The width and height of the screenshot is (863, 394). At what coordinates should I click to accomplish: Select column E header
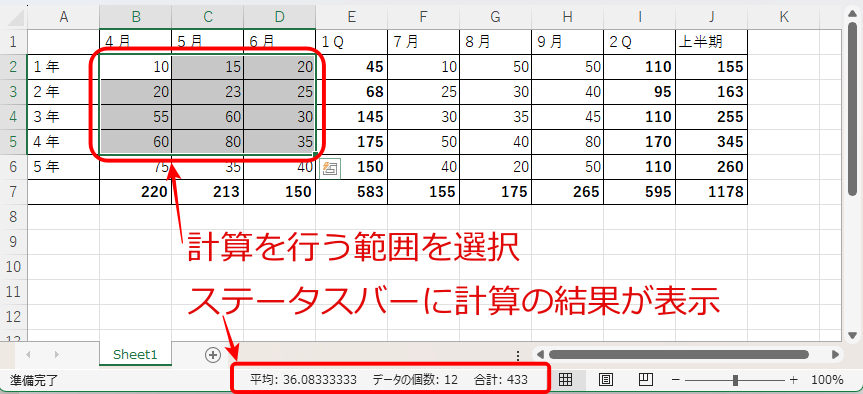pos(352,17)
